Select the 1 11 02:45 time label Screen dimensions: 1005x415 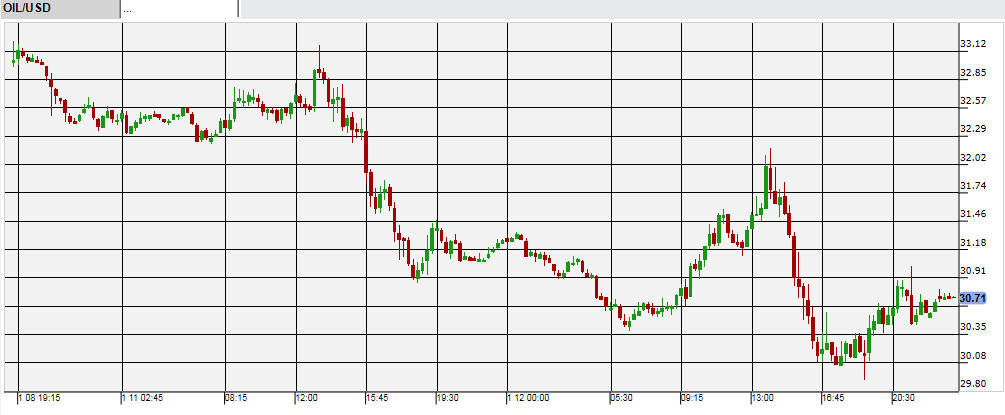coord(144,397)
